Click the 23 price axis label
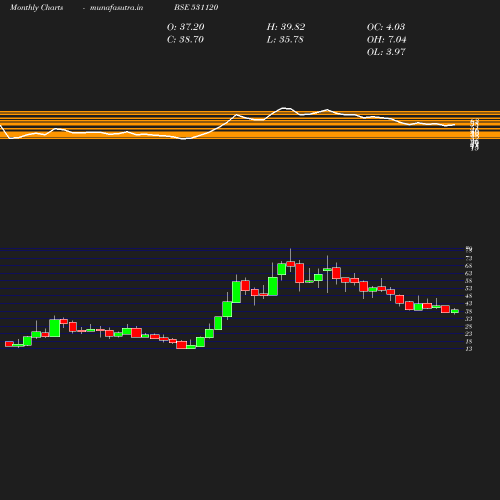Screen dimensions: 500x500 (469, 334)
